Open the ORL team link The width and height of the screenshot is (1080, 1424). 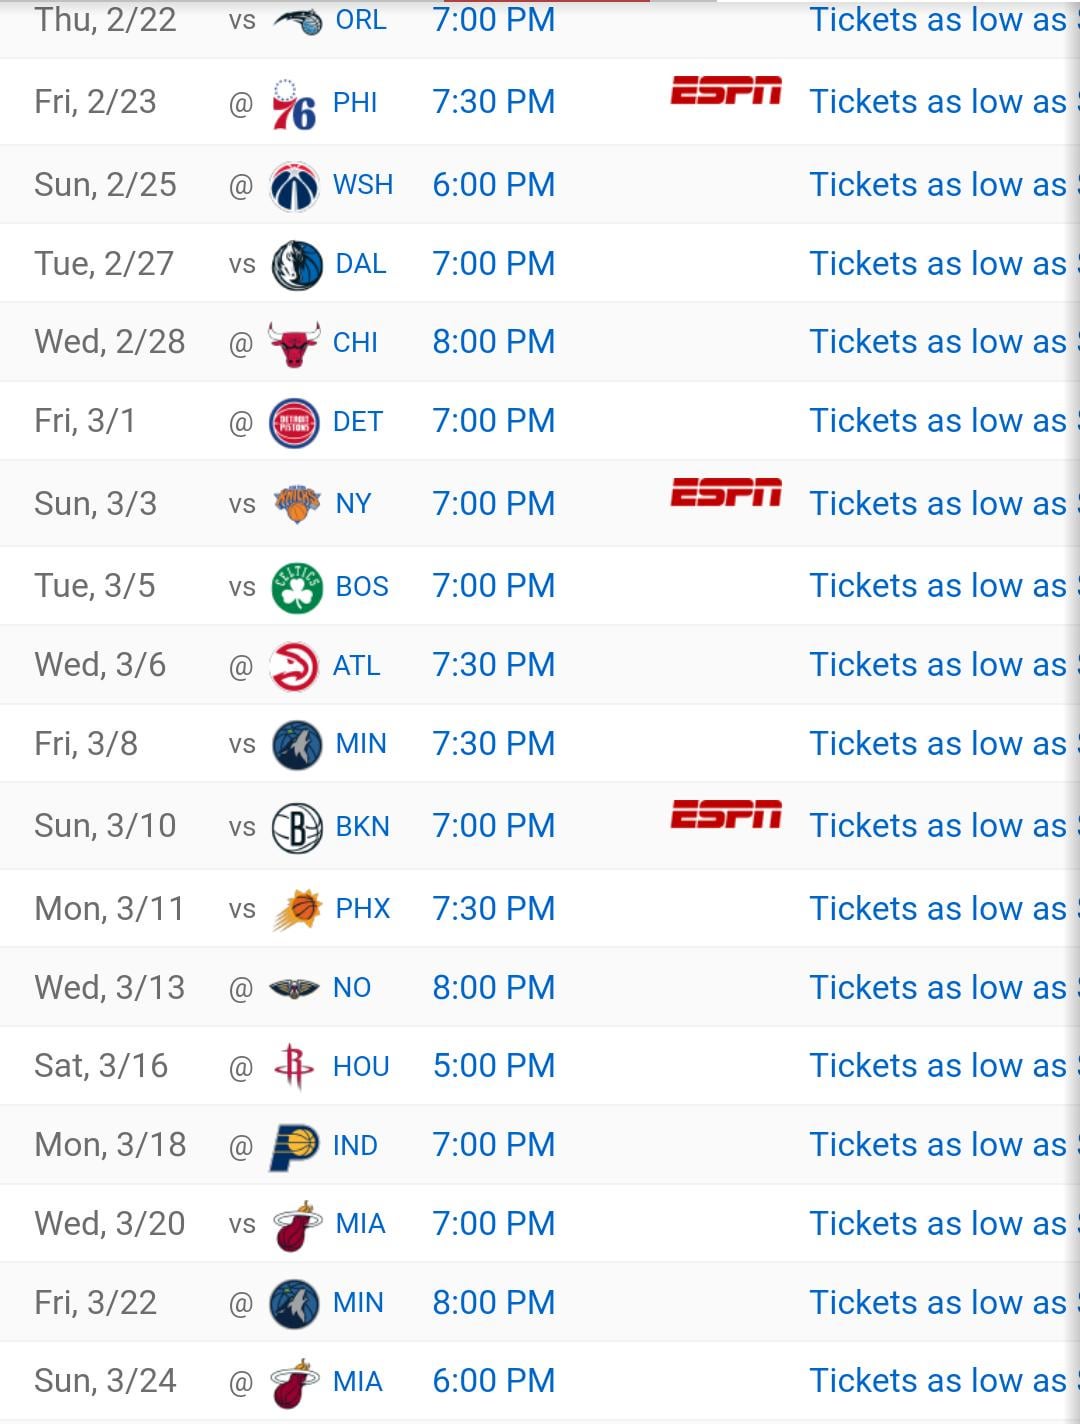(x=361, y=20)
